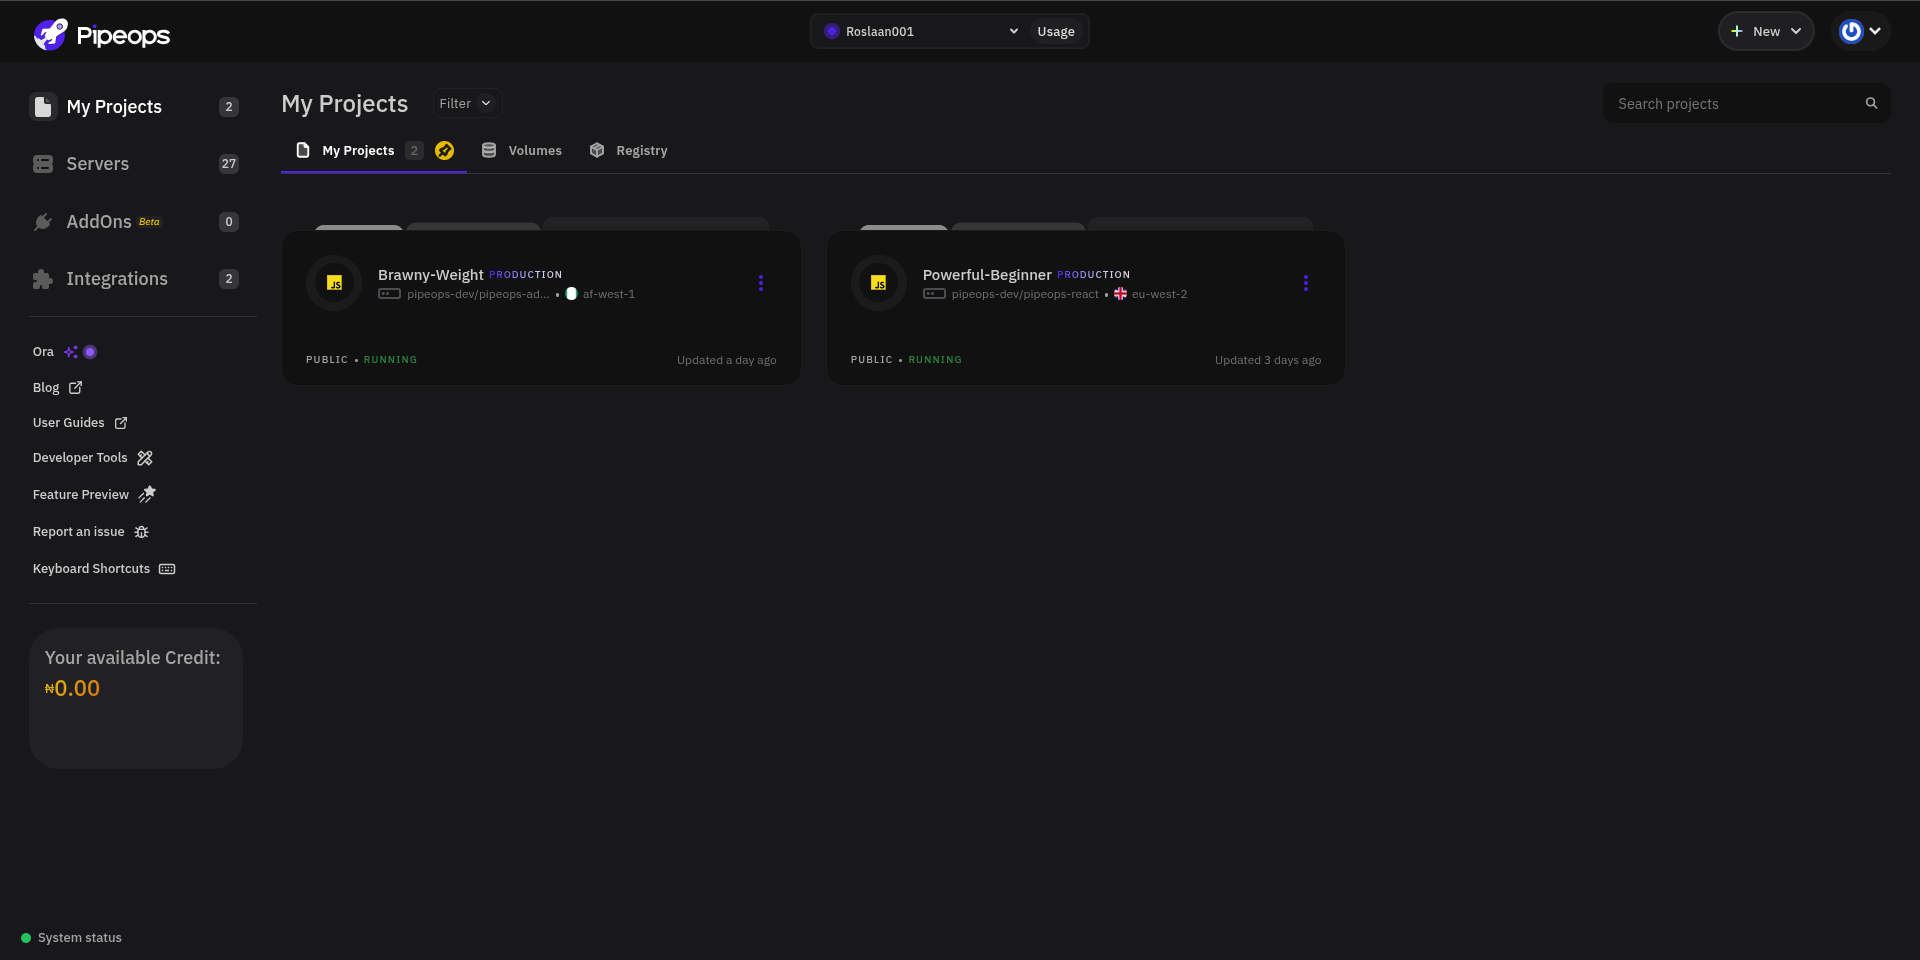Click the Pipeops rocket logo
Viewport: 1920px width, 960px height.
[x=50, y=34]
